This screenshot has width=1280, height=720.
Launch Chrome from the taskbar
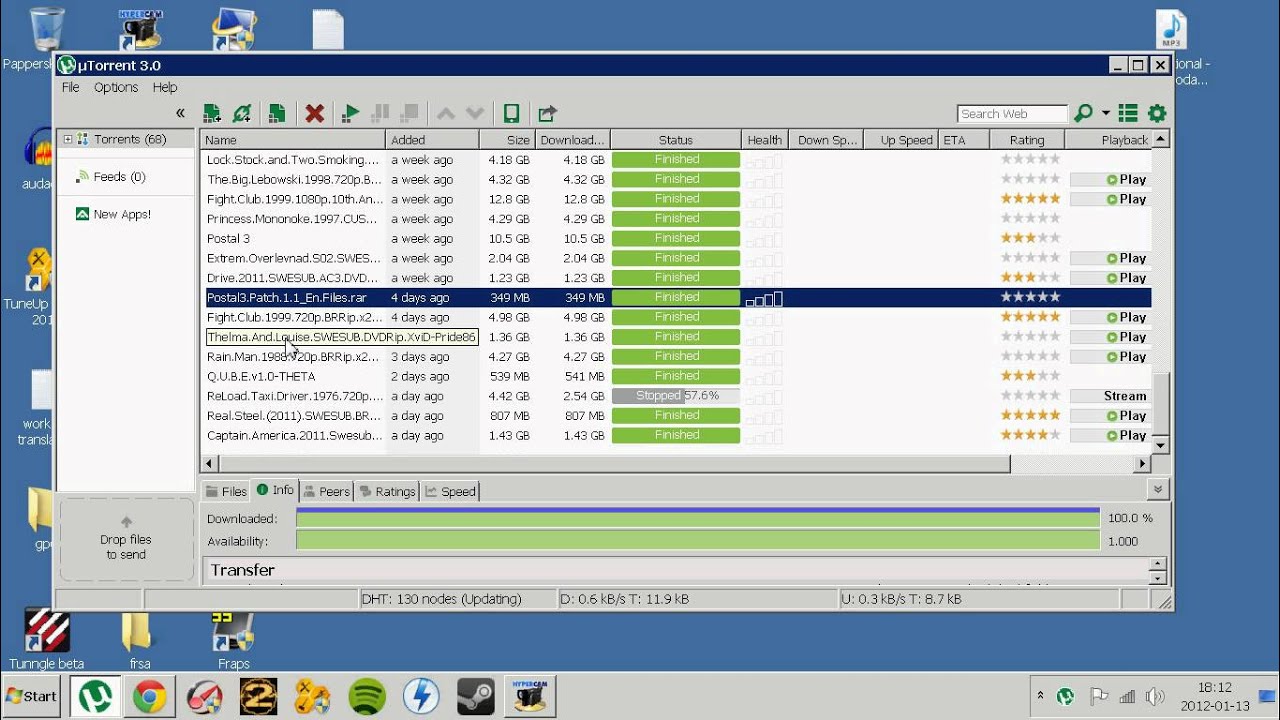(x=150, y=696)
